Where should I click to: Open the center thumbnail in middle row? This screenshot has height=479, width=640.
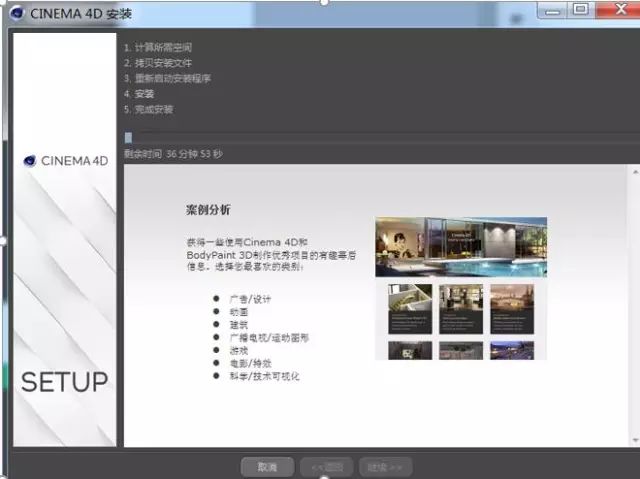[x=460, y=309]
